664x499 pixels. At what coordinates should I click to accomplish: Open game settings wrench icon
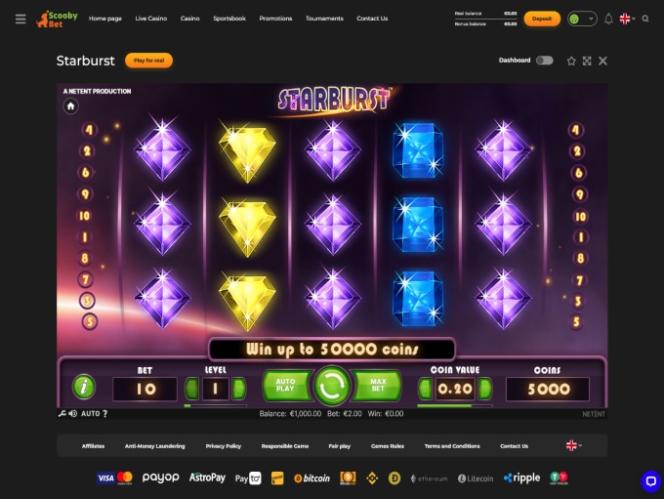coord(62,413)
